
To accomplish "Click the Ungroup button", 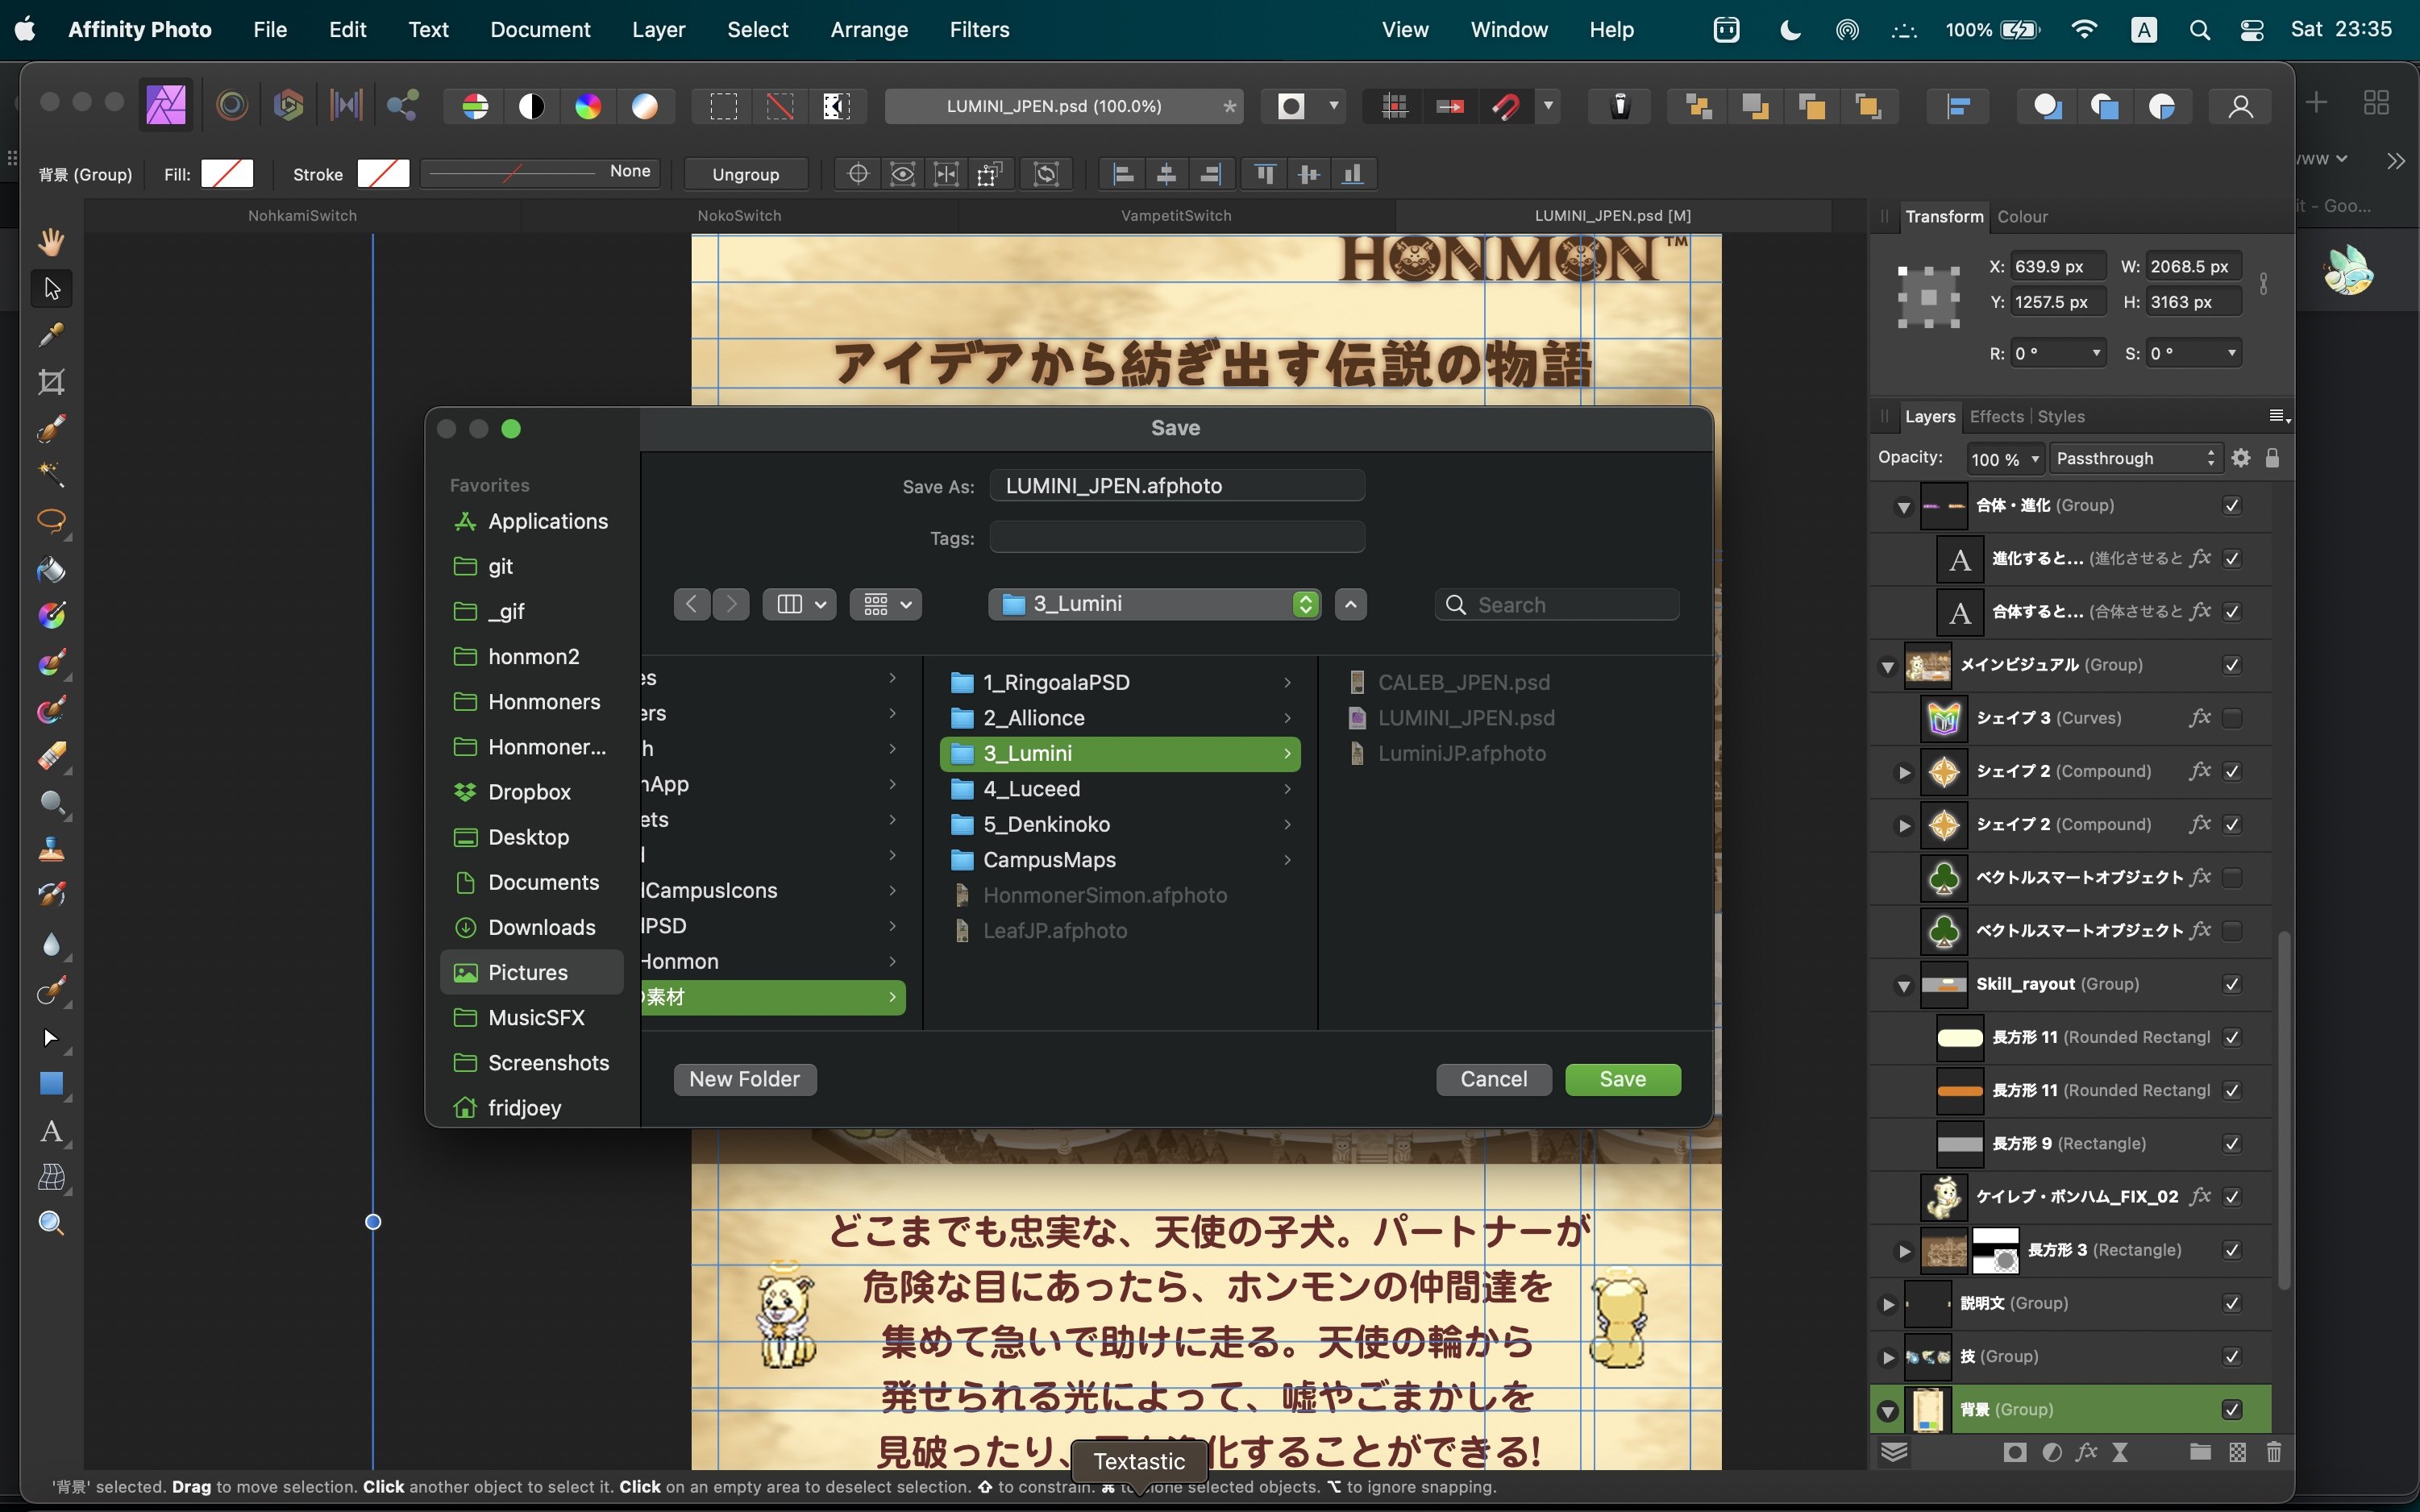I will pyautogui.click(x=745, y=174).
